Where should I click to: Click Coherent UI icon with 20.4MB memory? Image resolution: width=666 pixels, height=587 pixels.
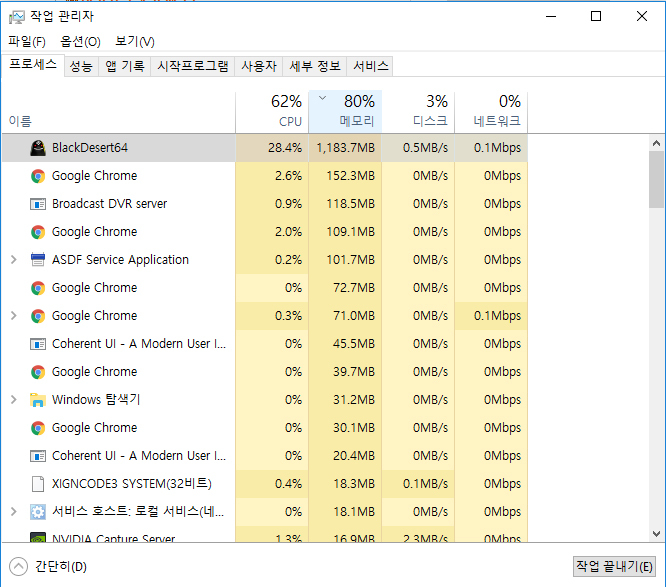38,456
